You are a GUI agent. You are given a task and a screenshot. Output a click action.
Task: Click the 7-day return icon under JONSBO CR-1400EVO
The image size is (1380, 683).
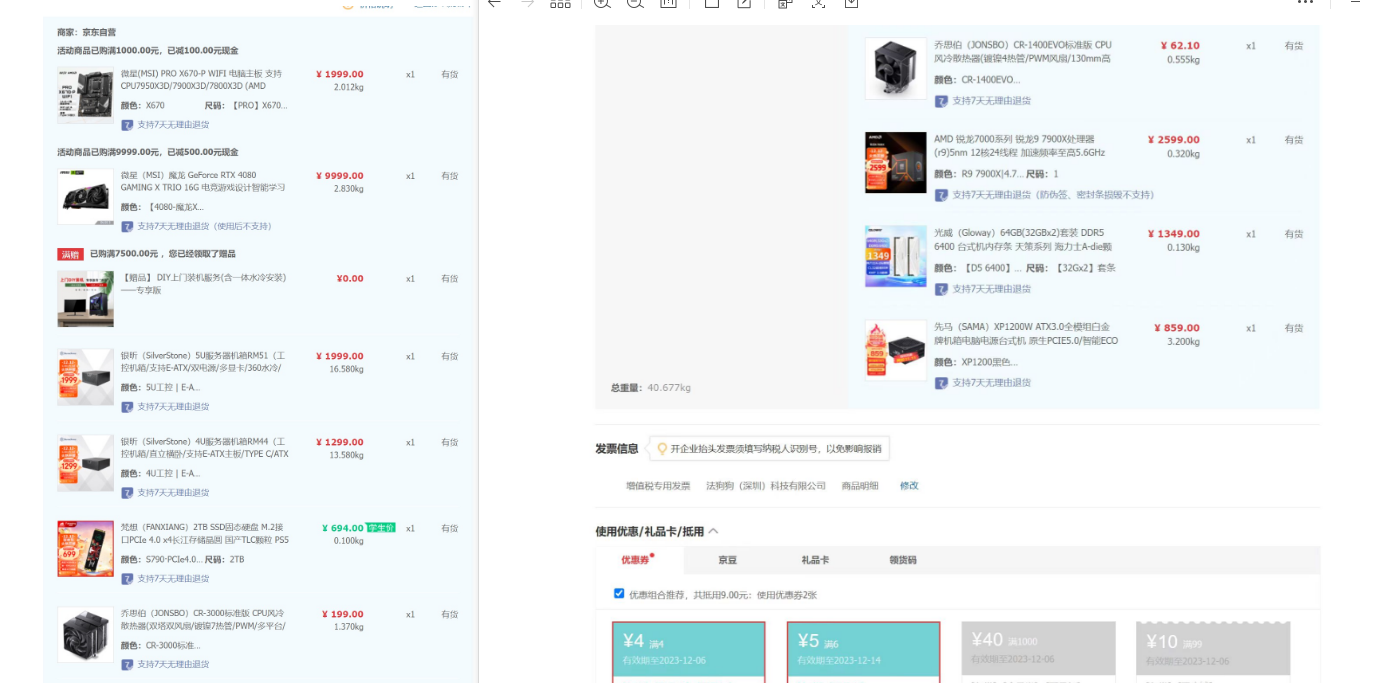tap(941, 101)
